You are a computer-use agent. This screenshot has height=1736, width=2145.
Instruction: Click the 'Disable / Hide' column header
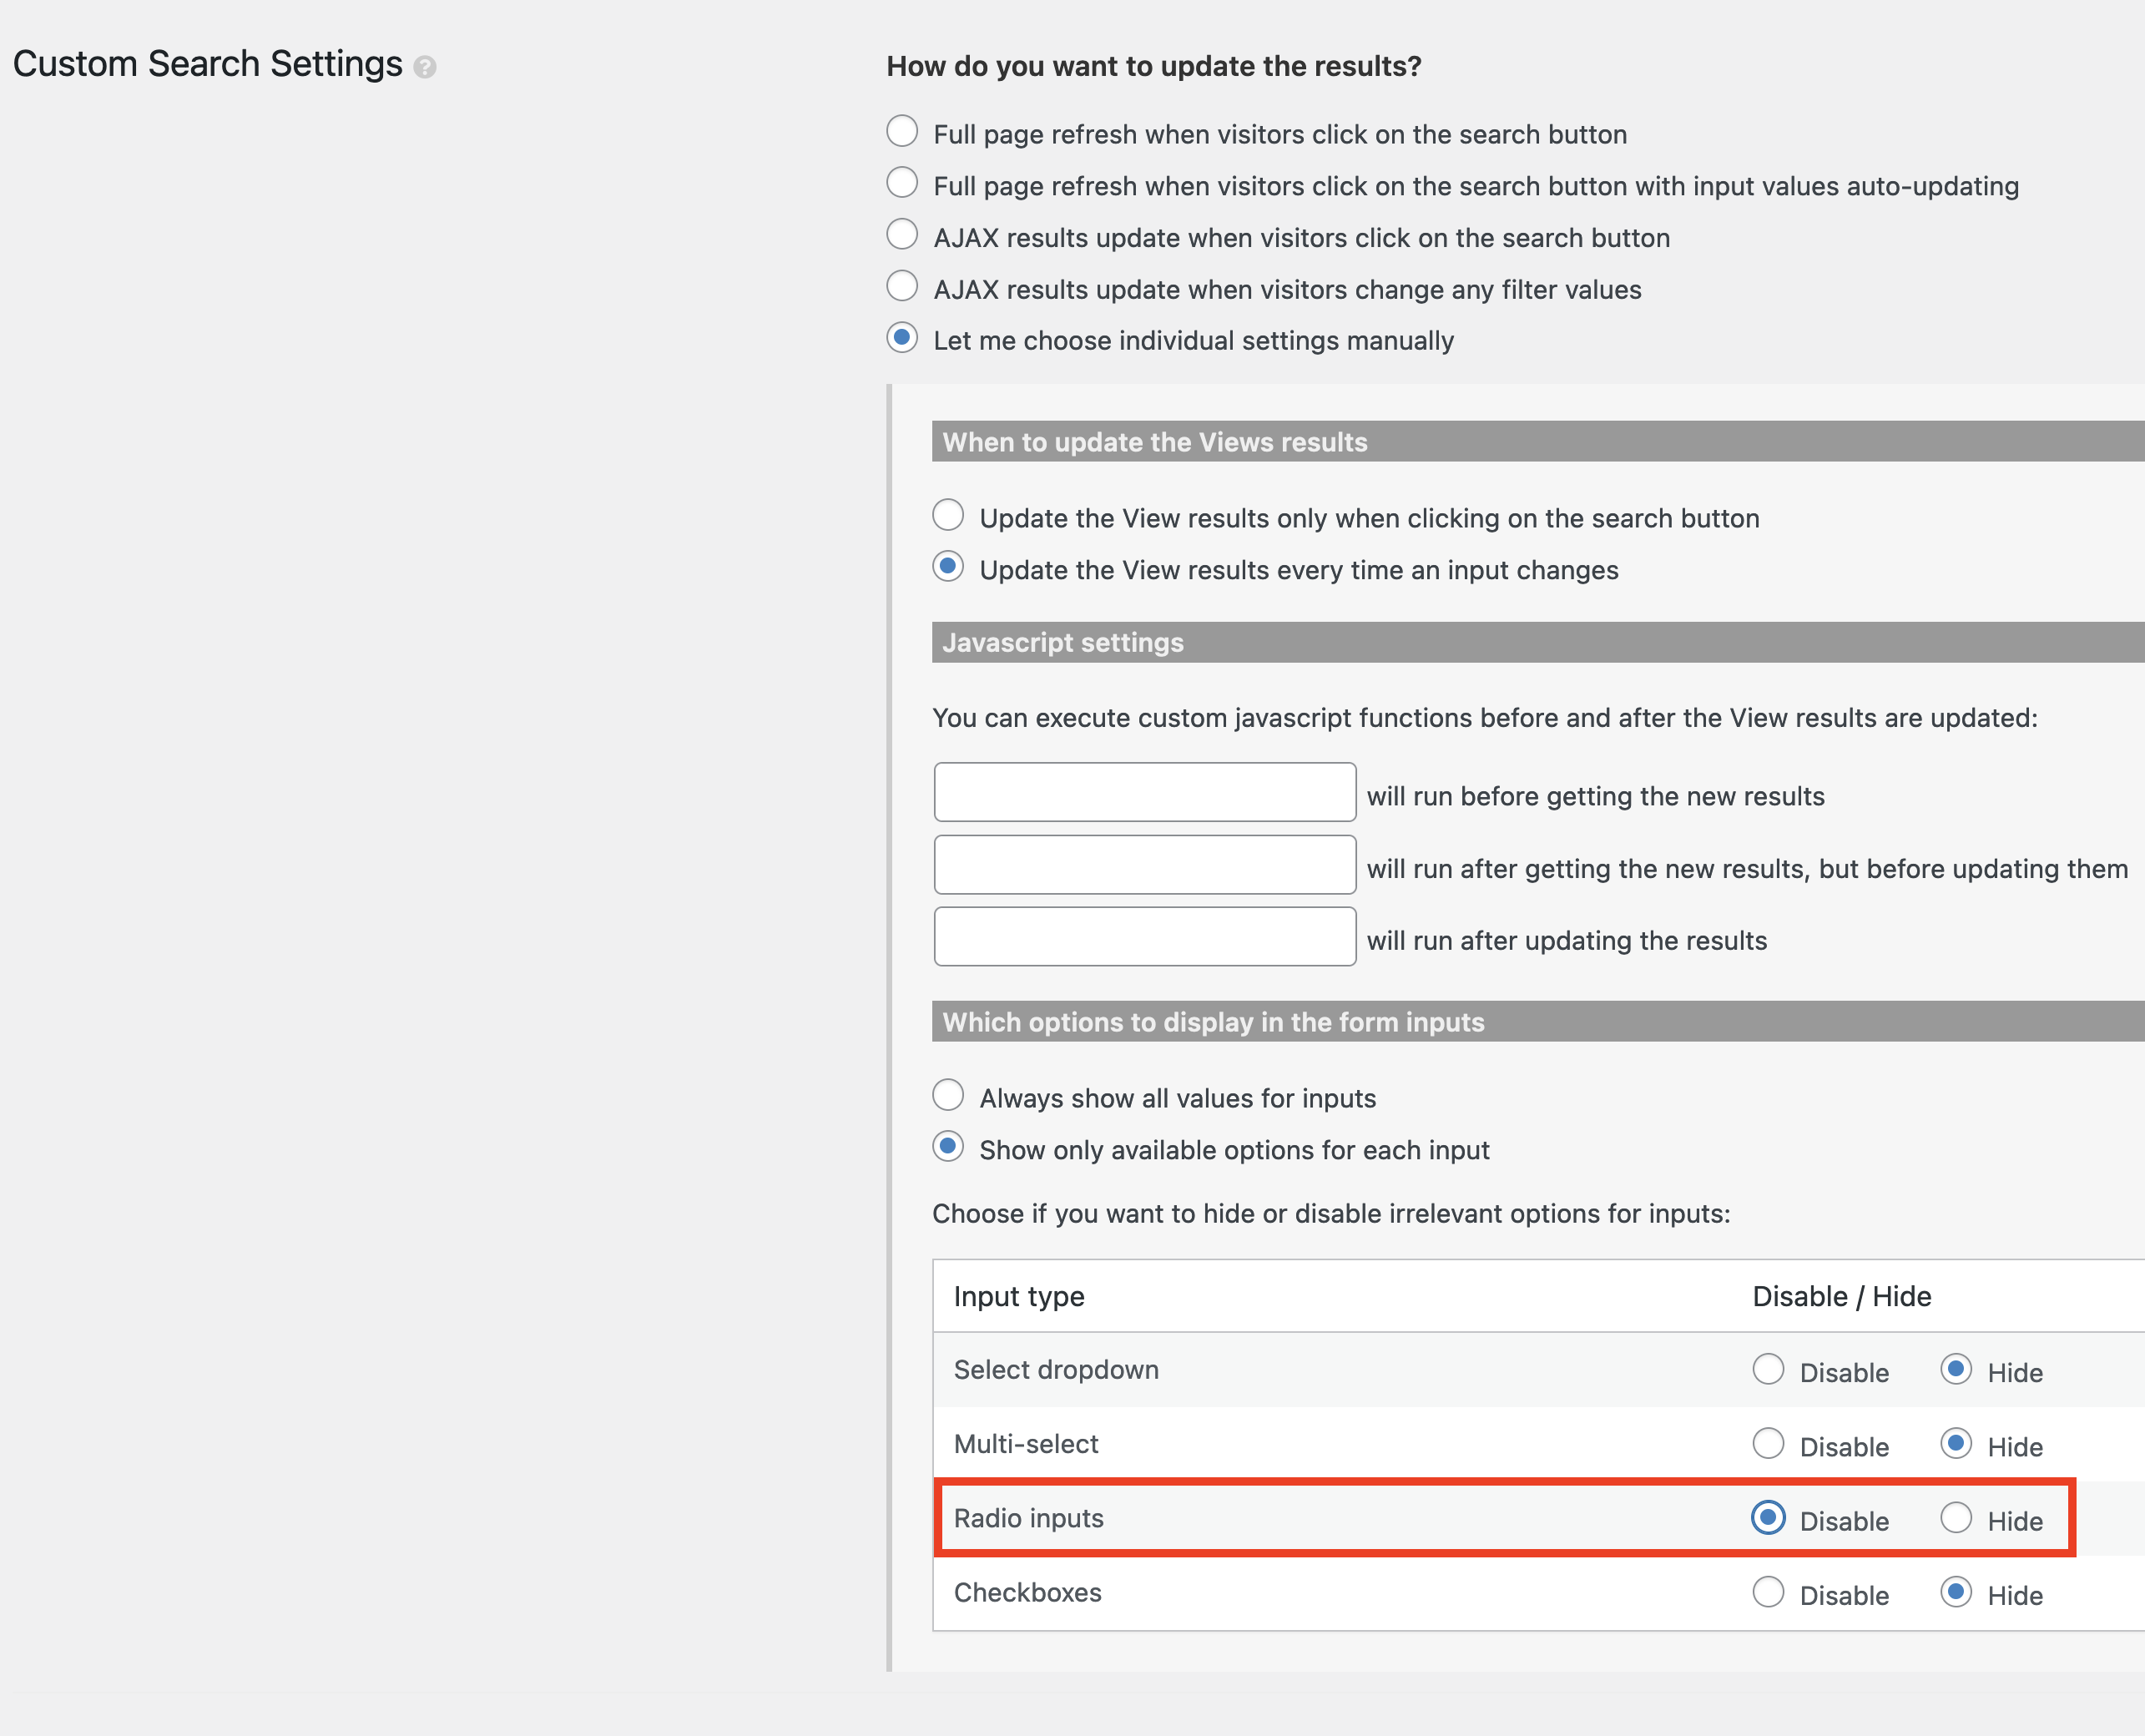(x=1842, y=1297)
